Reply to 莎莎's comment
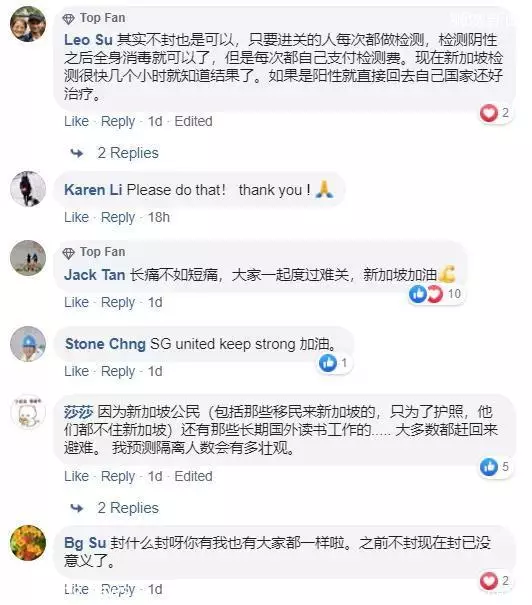The image size is (532, 605). tap(118, 477)
